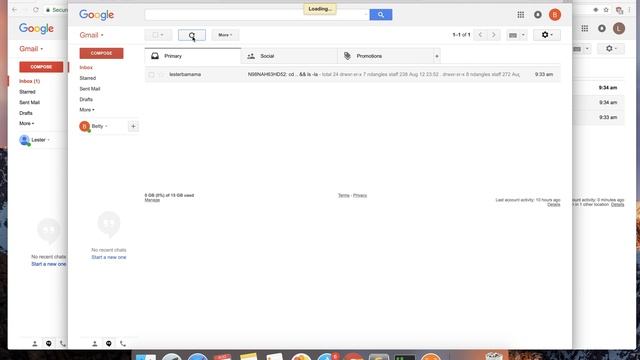The width and height of the screenshot is (640, 360).
Task: Open the Terms link in the footer
Action: click(x=344, y=196)
